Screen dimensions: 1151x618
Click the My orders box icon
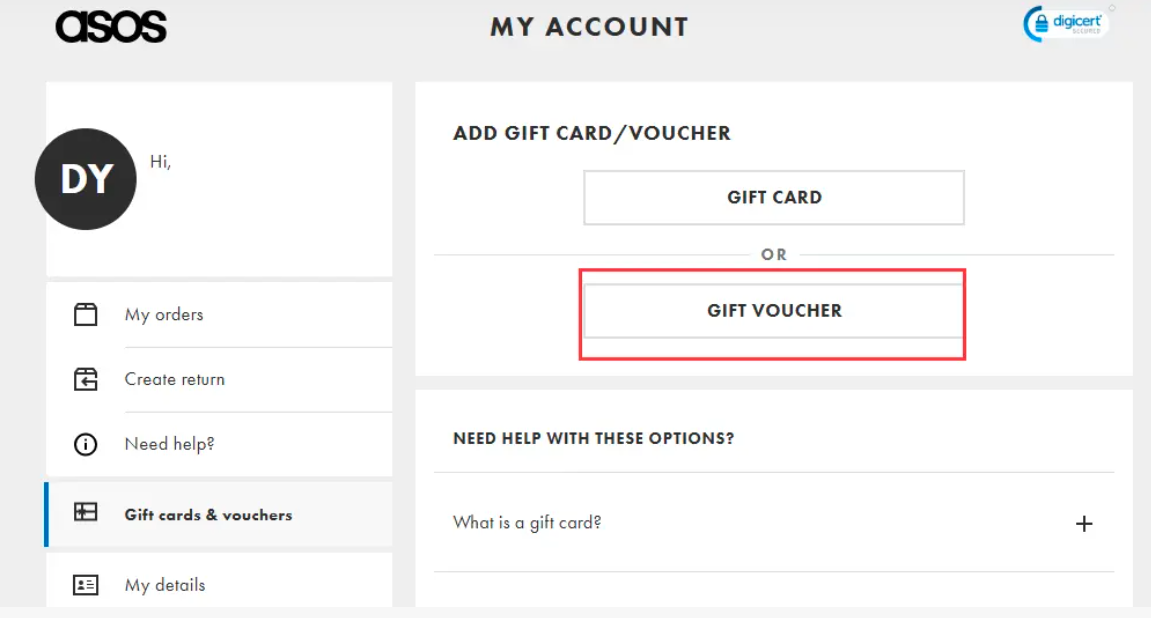(x=86, y=314)
